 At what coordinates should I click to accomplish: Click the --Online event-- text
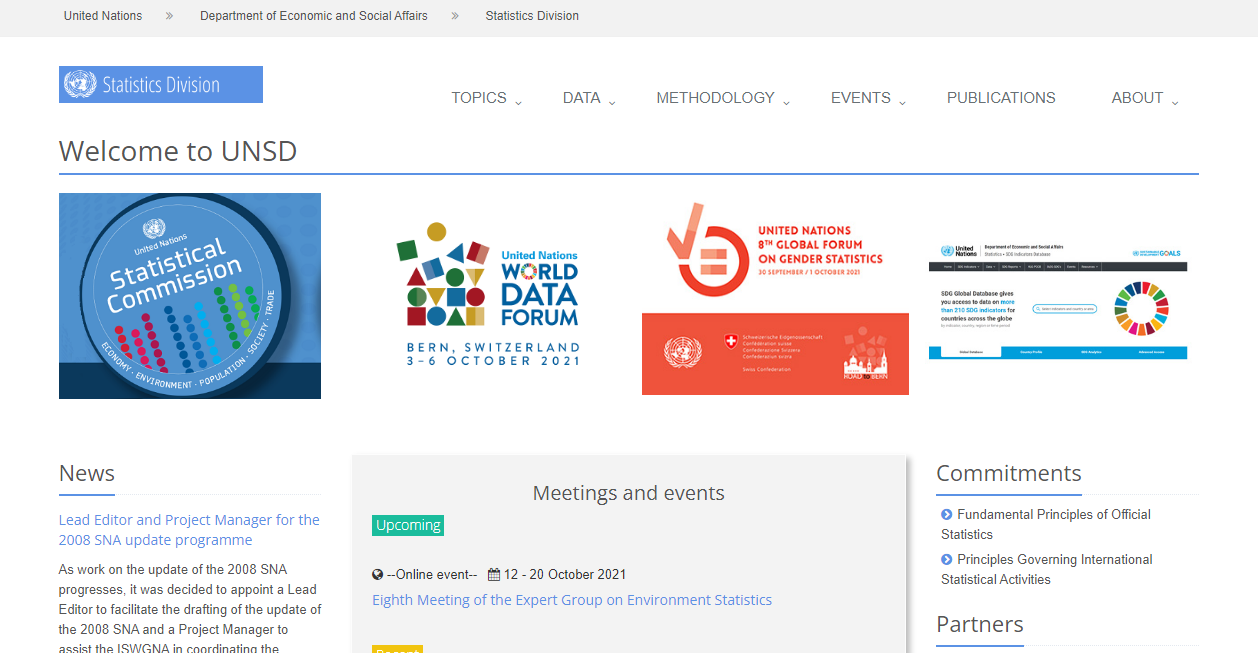click(432, 575)
